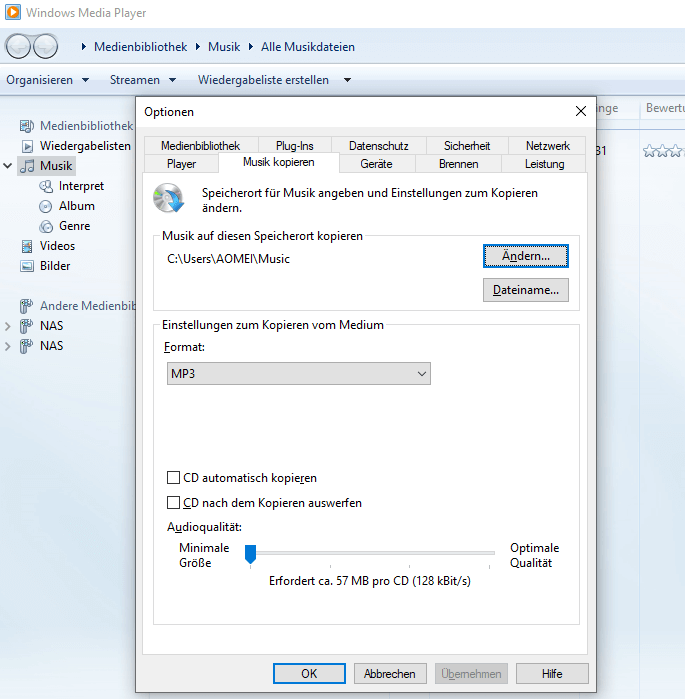Select the Musik kopieren tab

[x=279, y=162]
